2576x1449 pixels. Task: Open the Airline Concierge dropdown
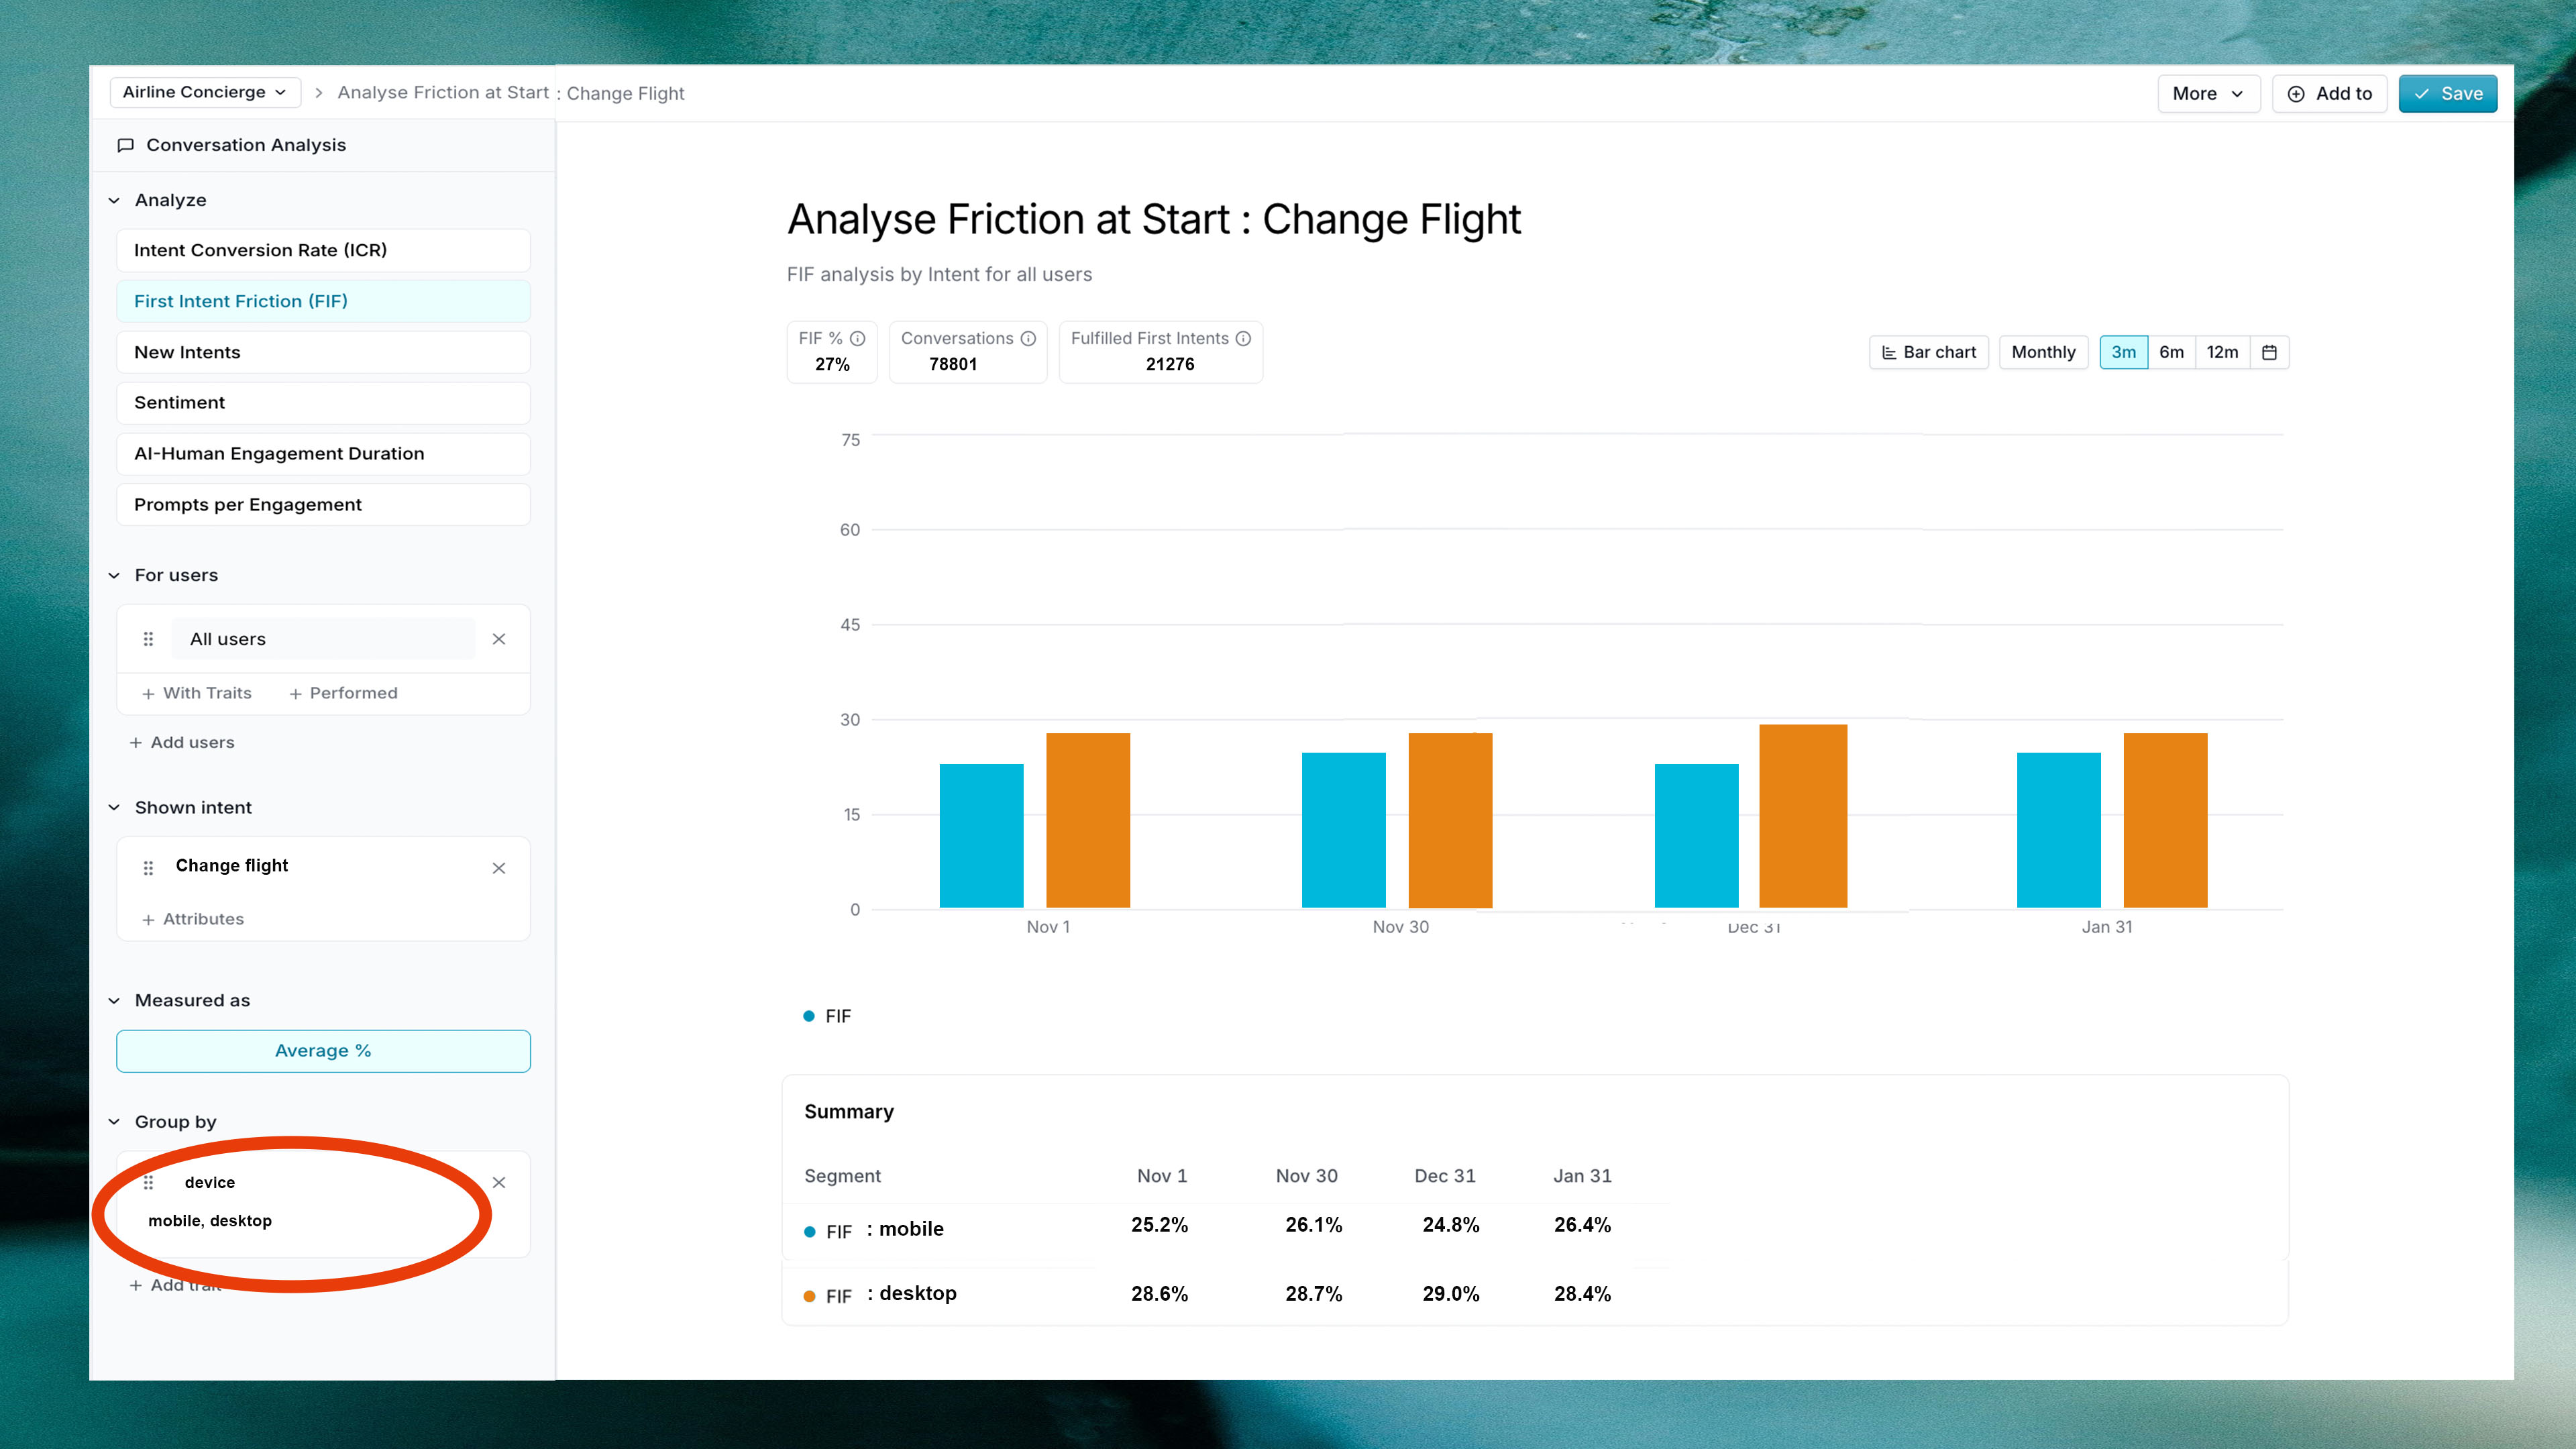204,92
